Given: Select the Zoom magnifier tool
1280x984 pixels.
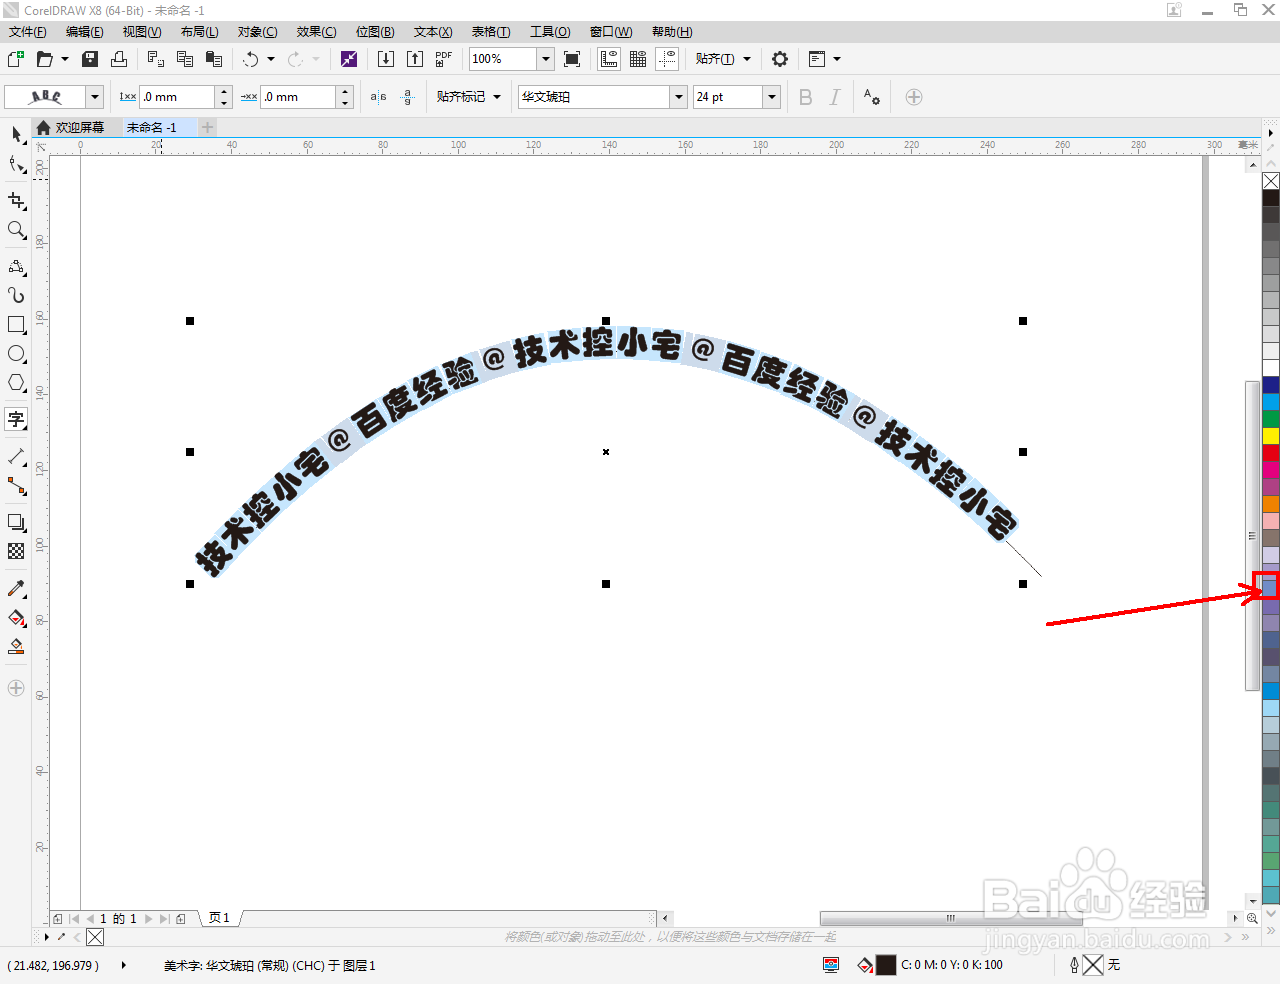Looking at the screenshot, I should (x=16, y=230).
